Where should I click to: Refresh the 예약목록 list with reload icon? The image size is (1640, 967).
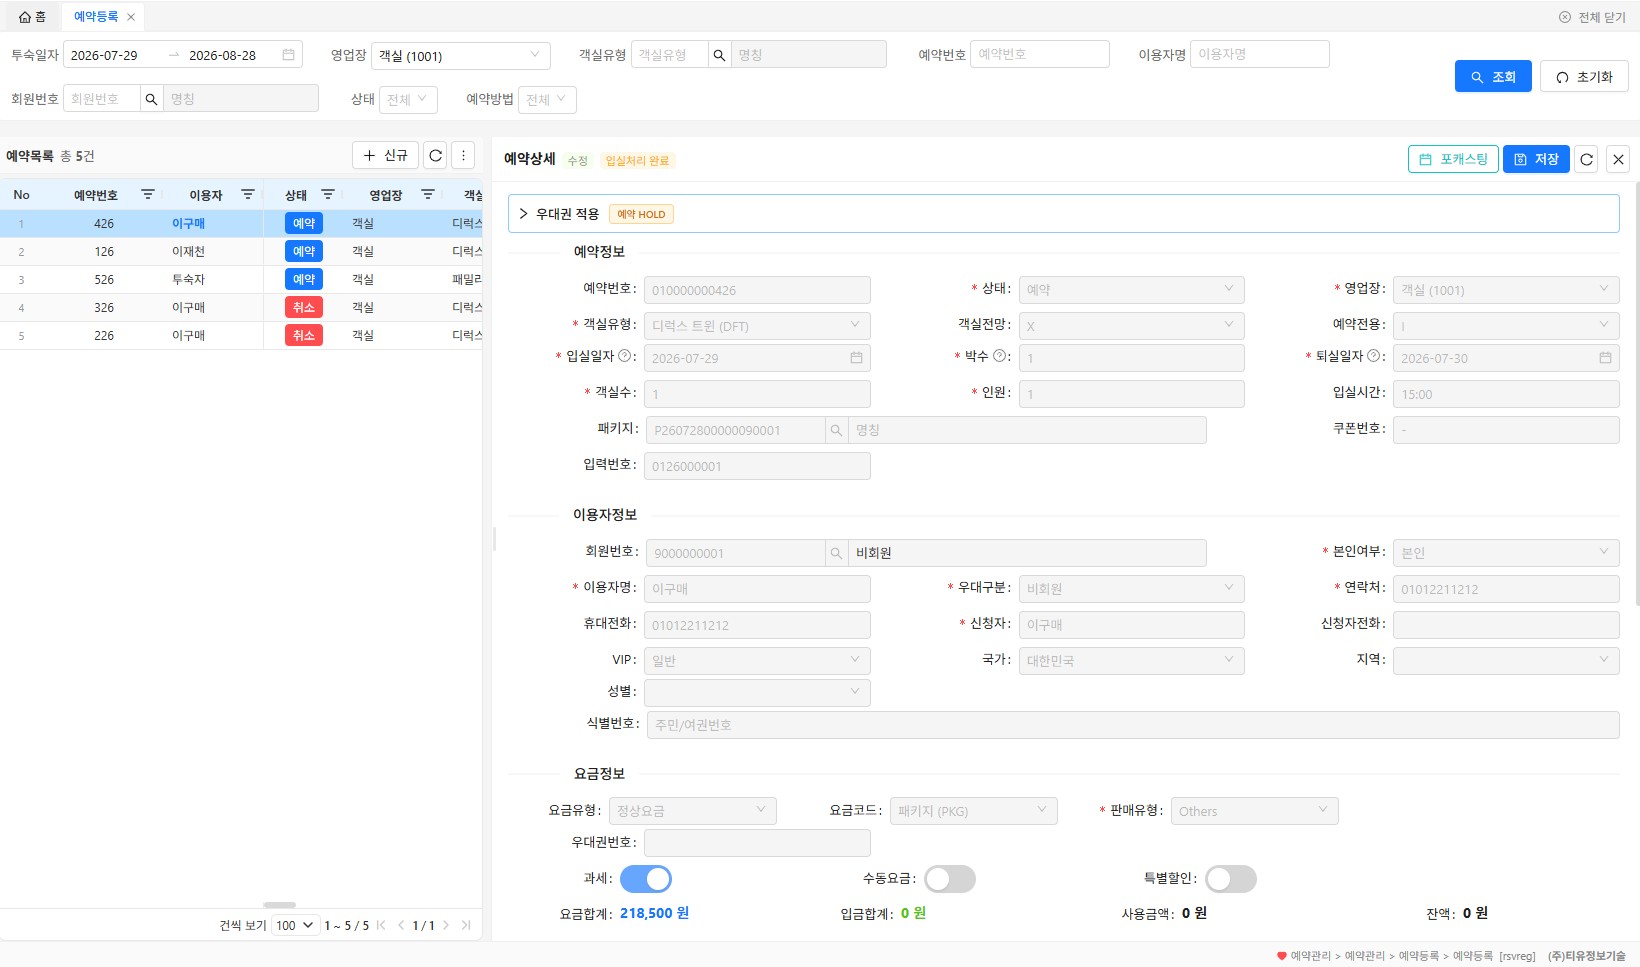tap(436, 155)
